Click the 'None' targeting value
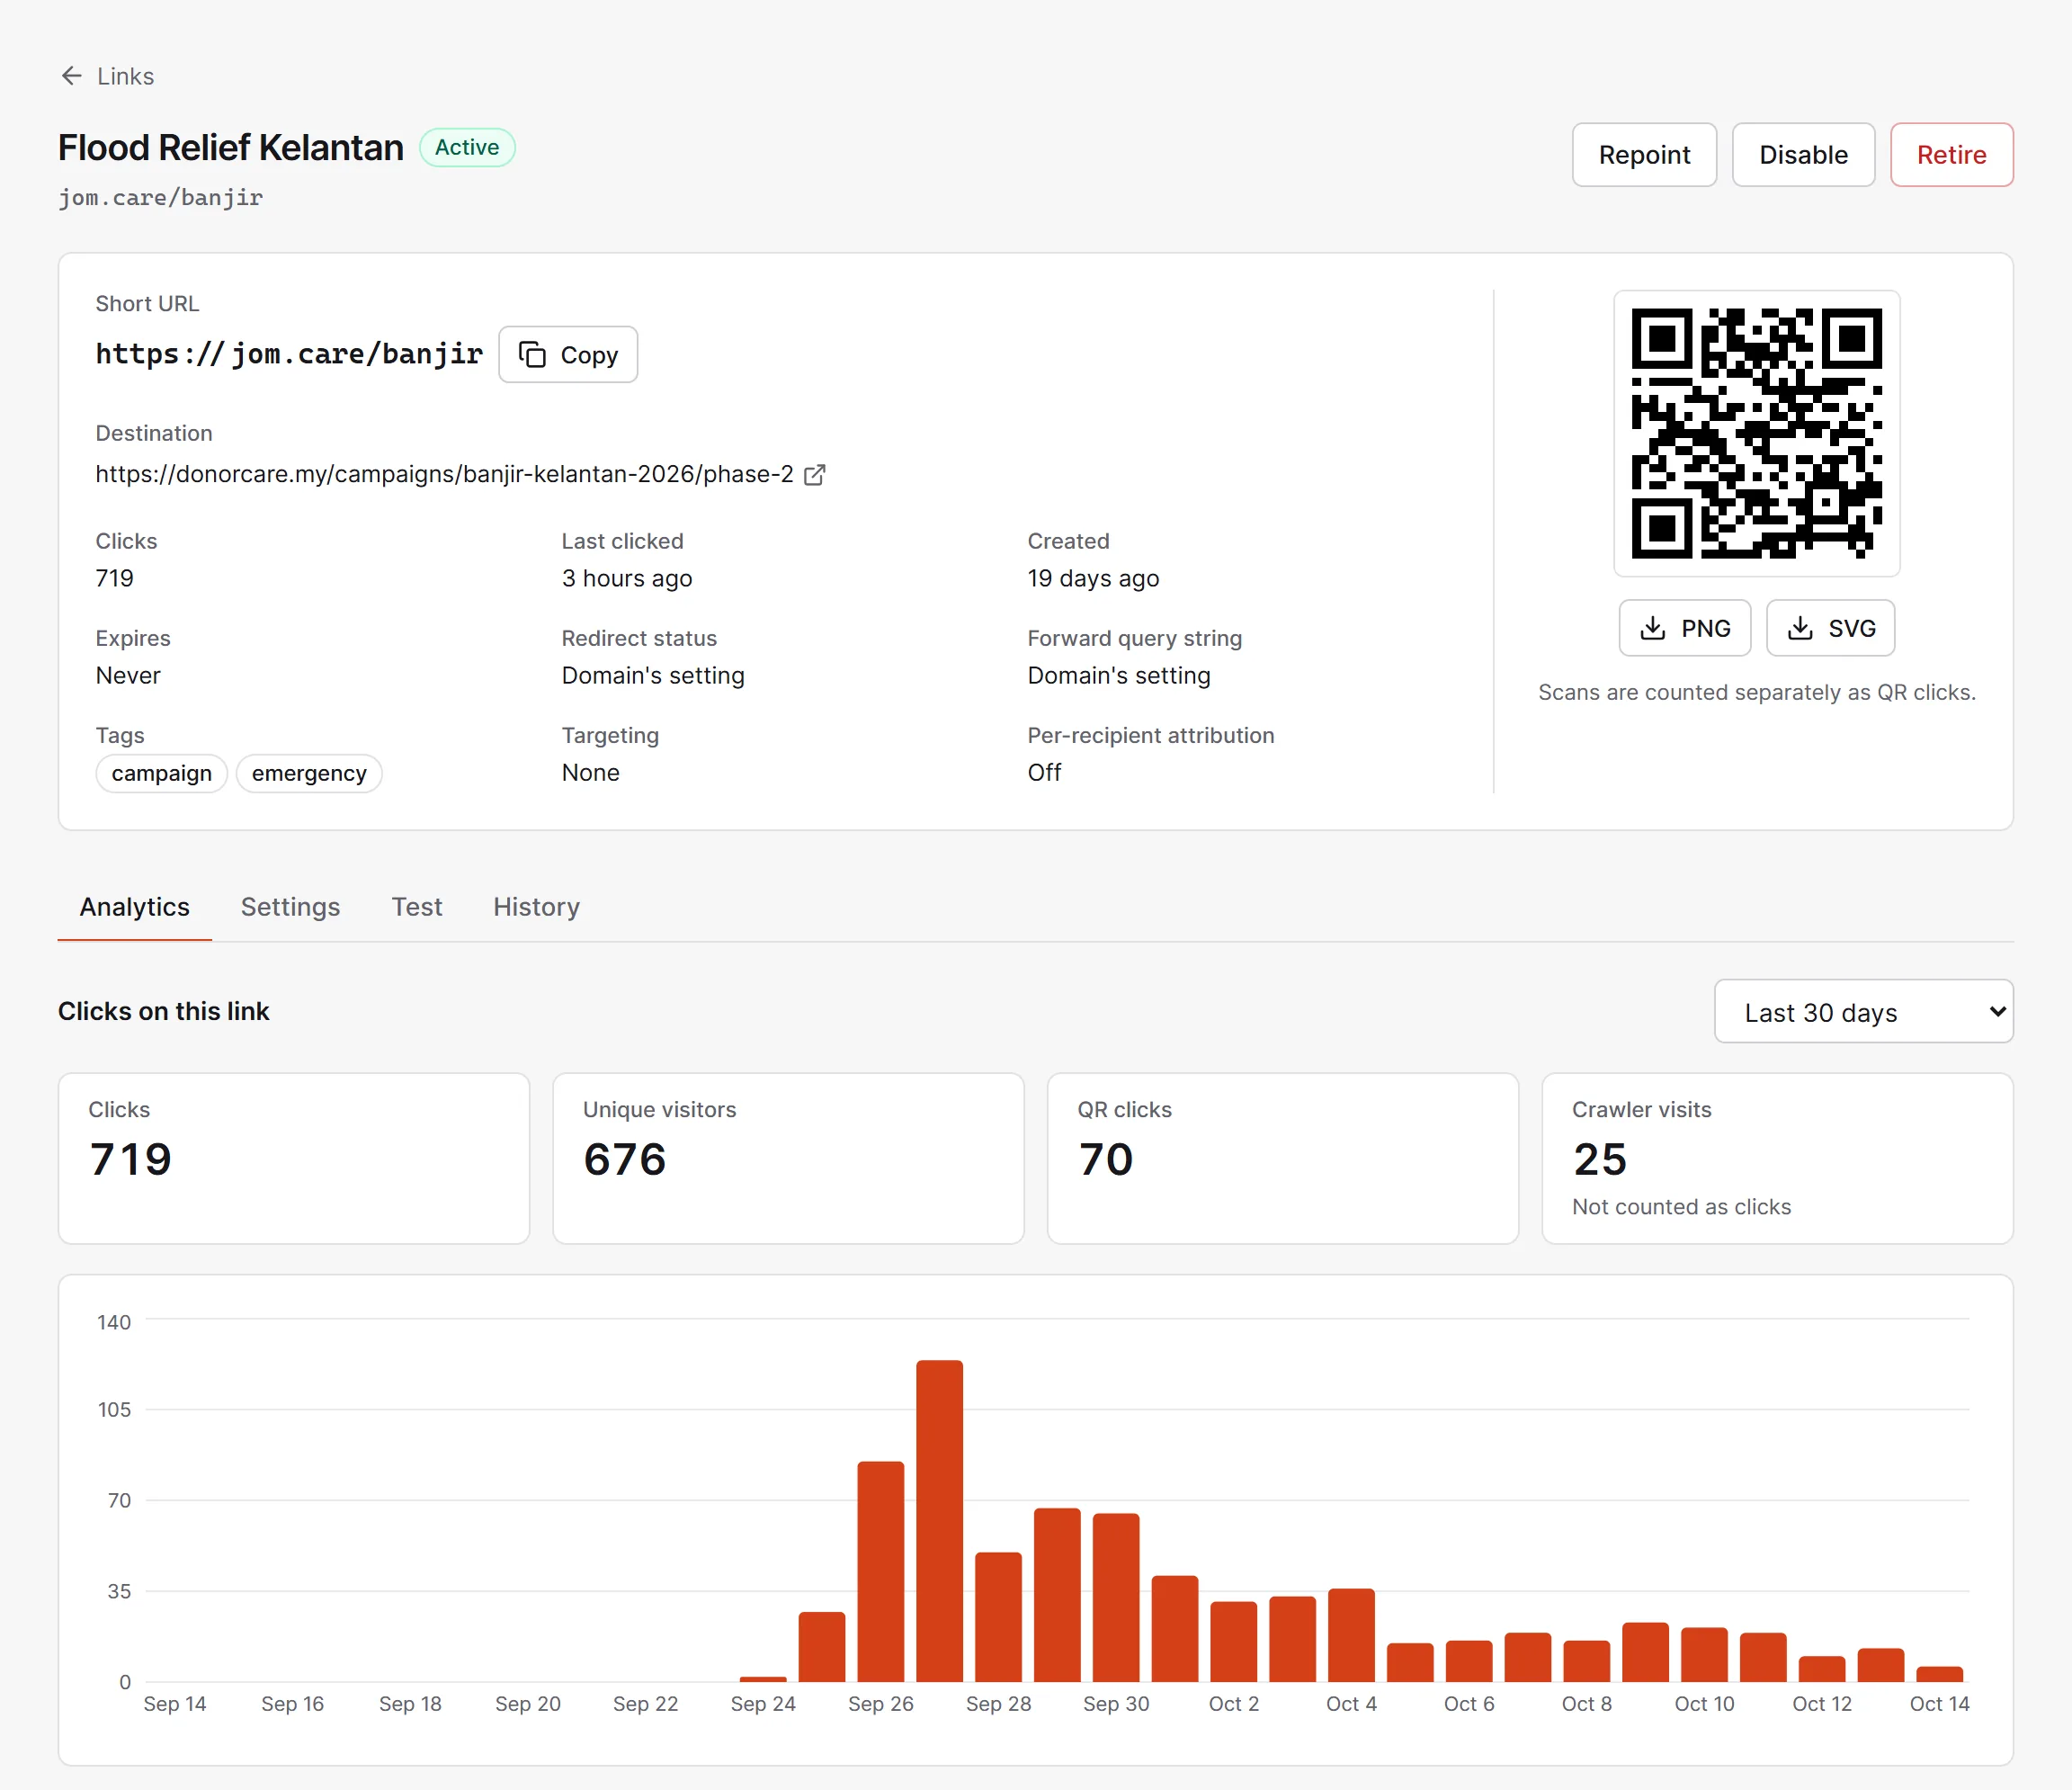 point(590,773)
